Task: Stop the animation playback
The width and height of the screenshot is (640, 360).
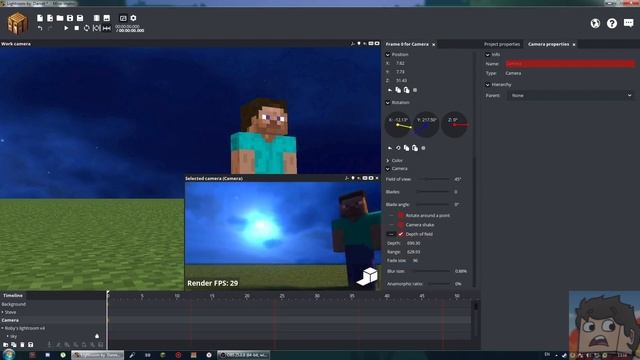Action: 76,28
